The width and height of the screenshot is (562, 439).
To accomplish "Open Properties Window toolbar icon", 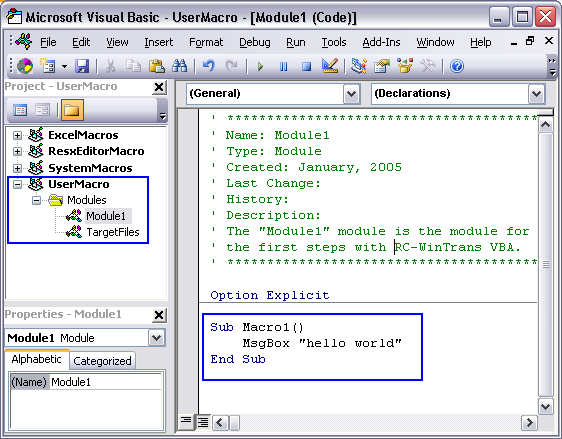I will (x=382, y=66).
